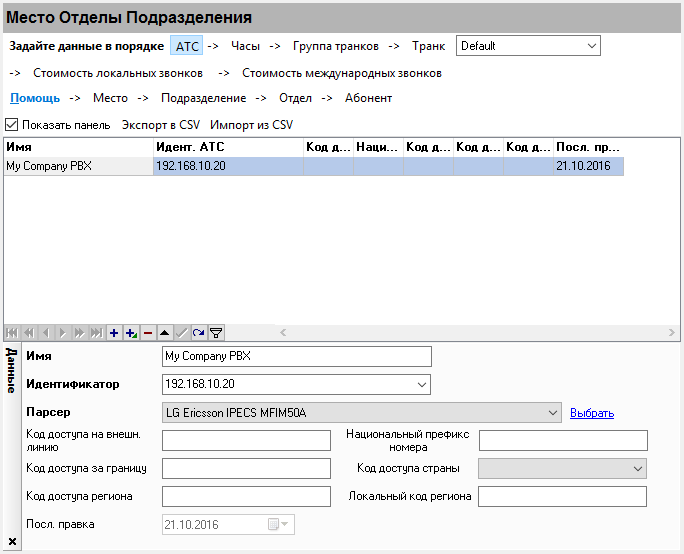Click the vertical Данные tab
This screenshot has height=554, width=684.
click(12, 370)
